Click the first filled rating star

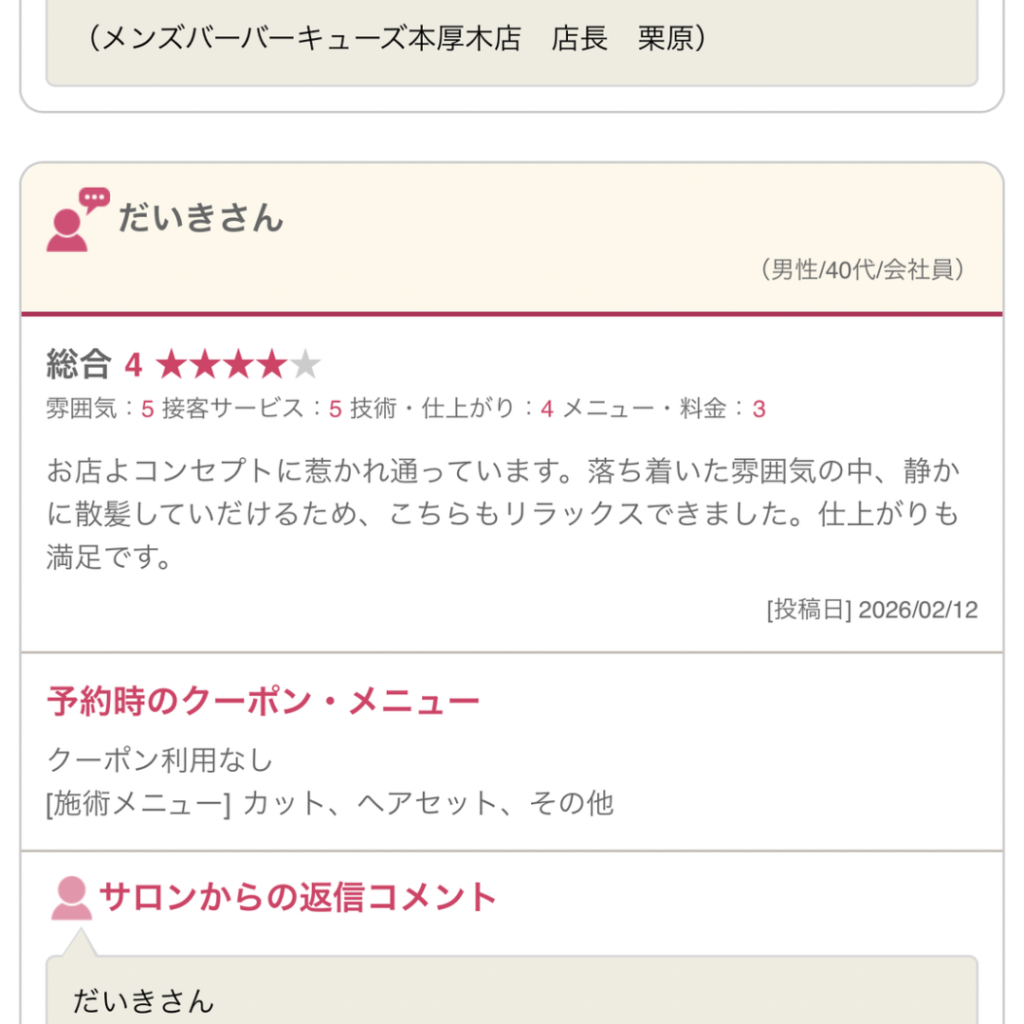tap(172, 366)
